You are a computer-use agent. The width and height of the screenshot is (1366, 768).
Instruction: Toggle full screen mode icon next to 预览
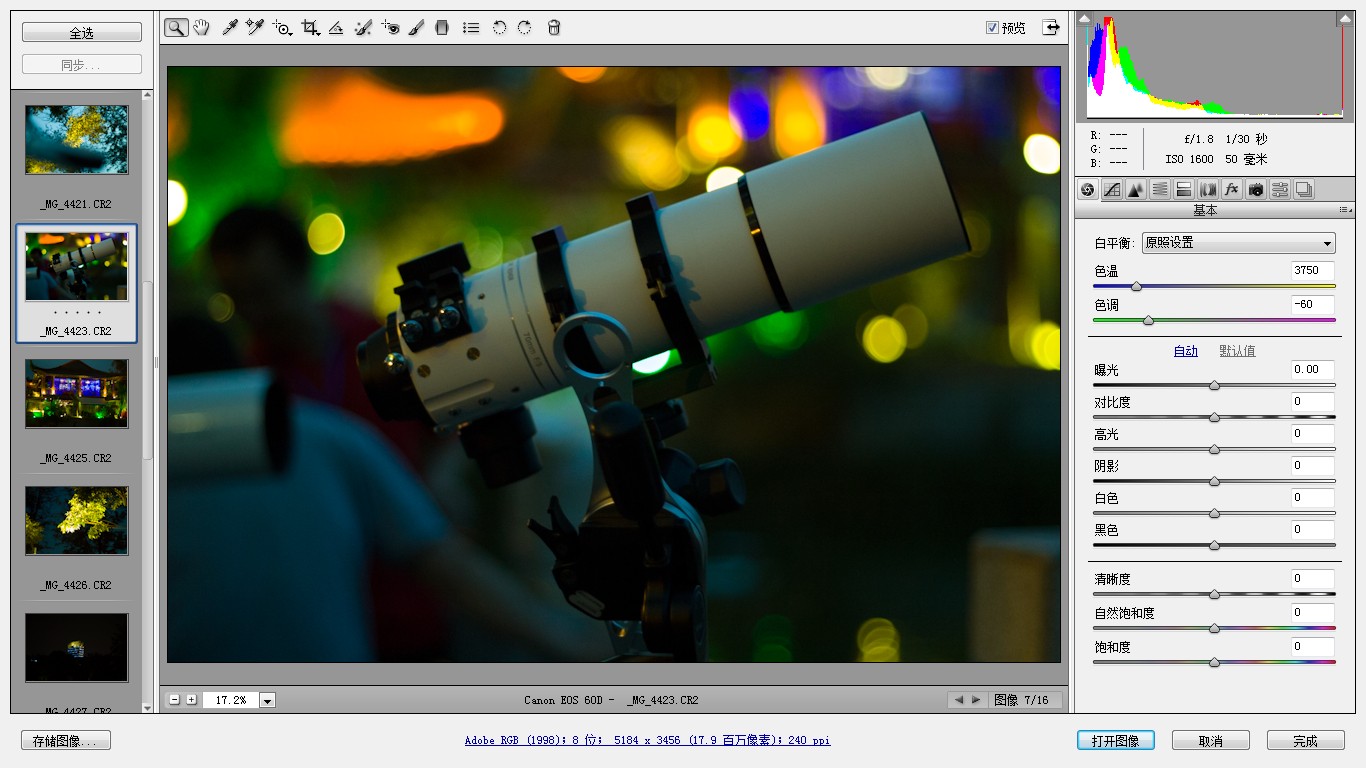click(x=1051, y=28)
